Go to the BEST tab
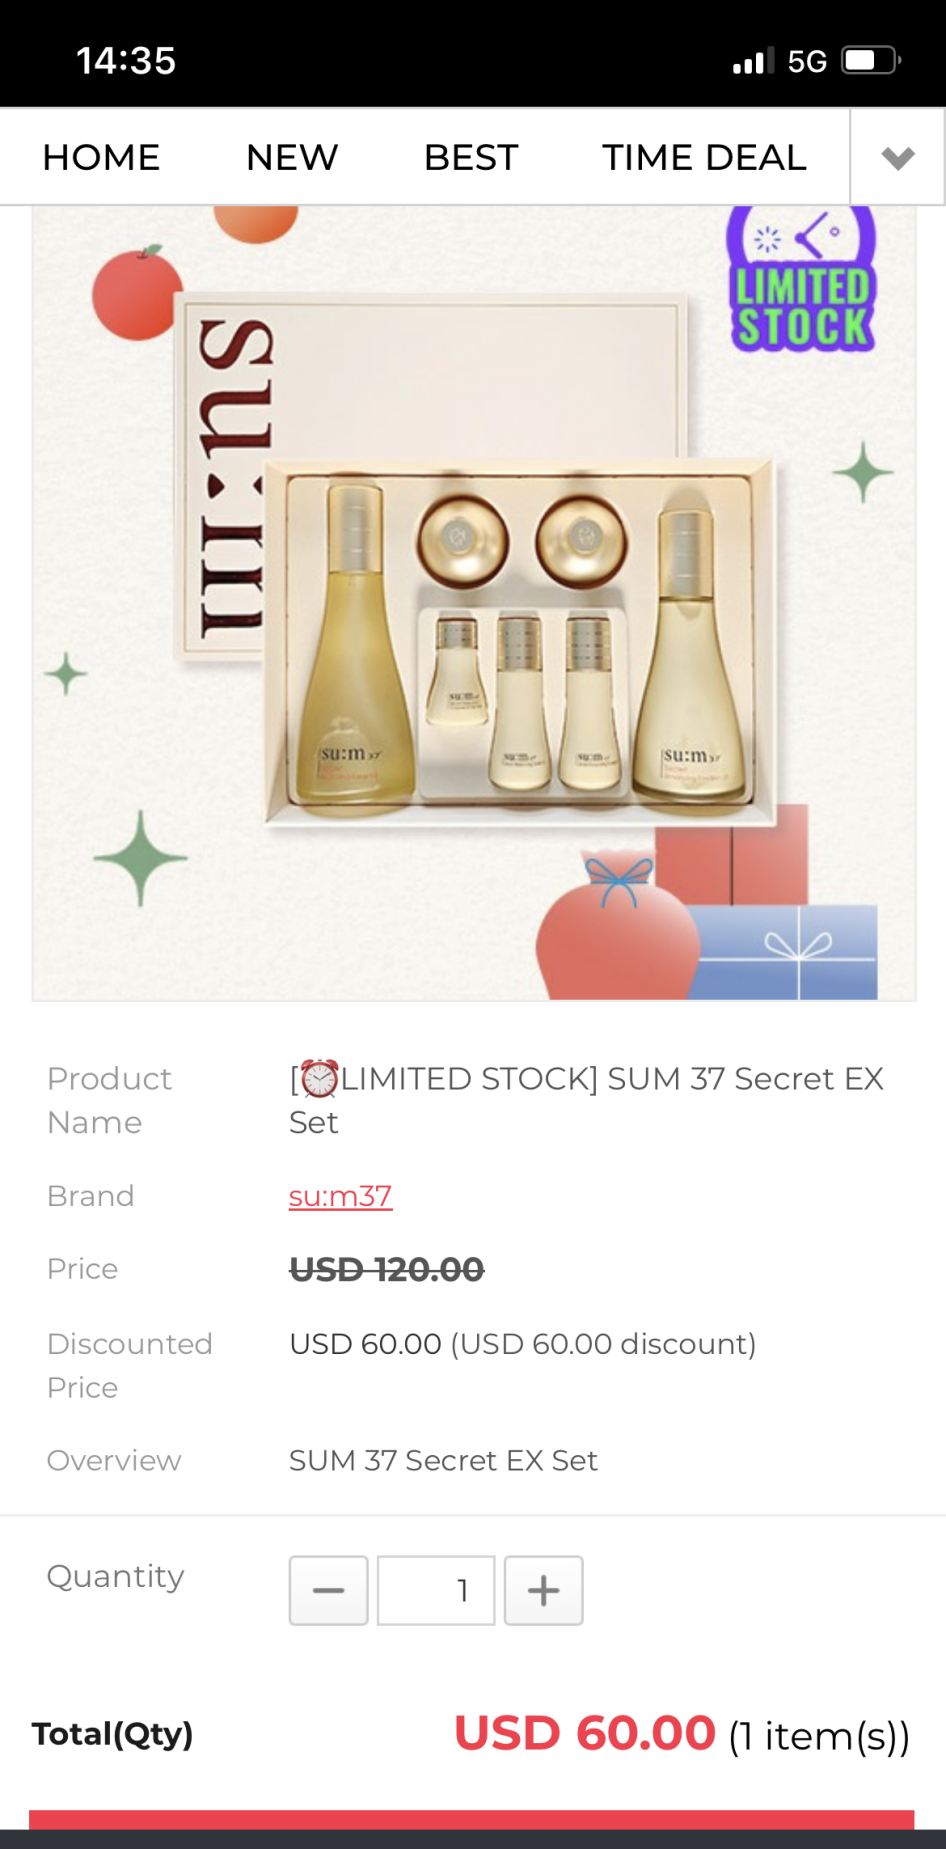The height and width of the screenshot is (1849, 946). (471, 158)
